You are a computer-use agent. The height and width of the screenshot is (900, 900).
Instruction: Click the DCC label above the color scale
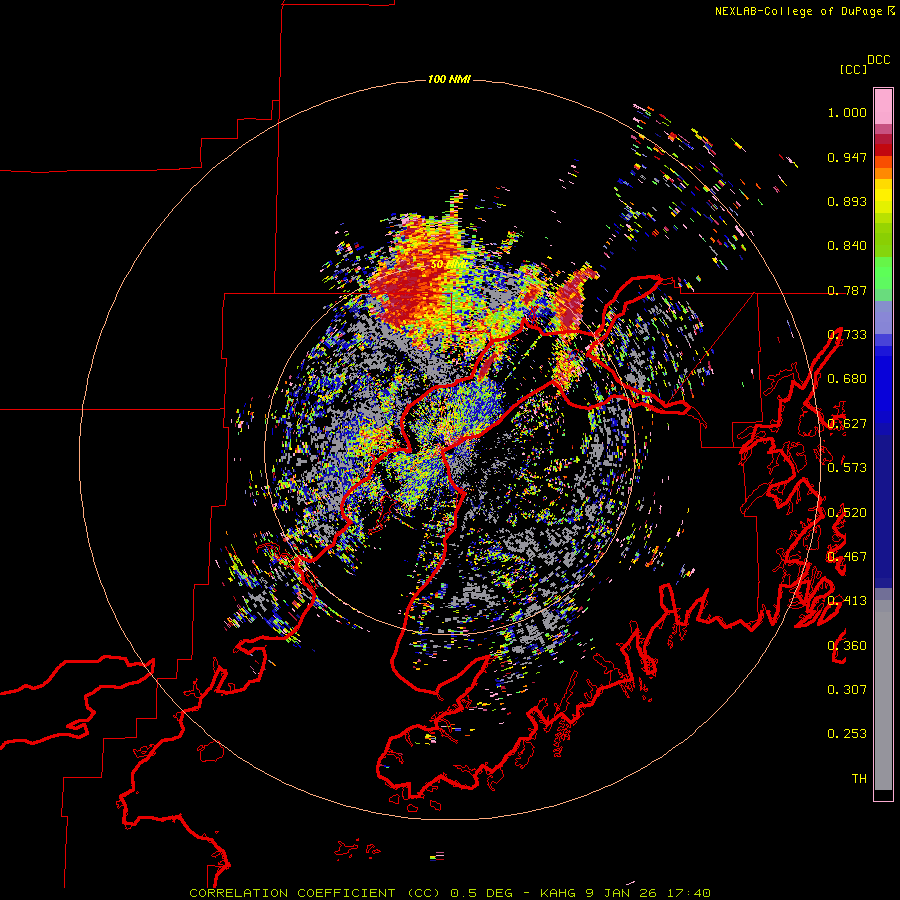pos(879,60)
